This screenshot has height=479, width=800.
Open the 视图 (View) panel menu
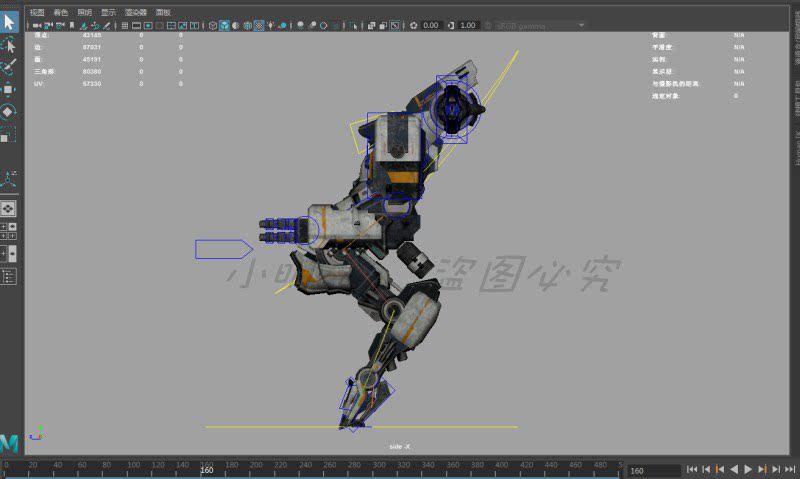point(37,12)
